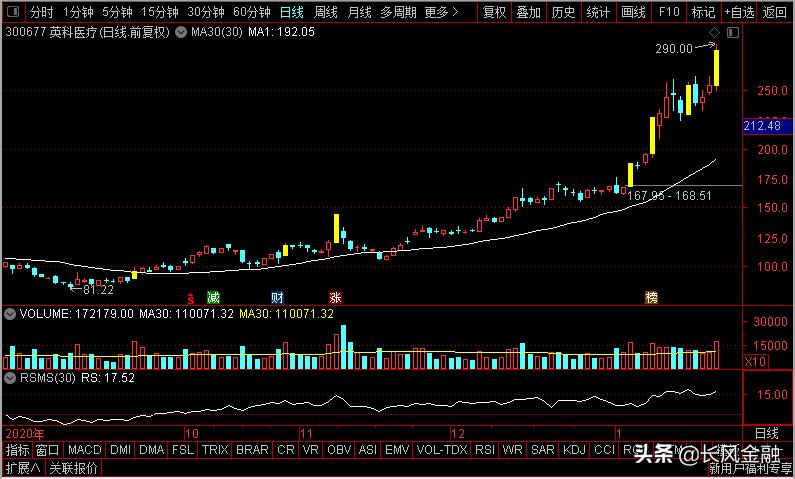The width and height of the screenshot is (795, 479).
Task: Open the 指标 indicator menu
Action: click(x=17, y=450)
